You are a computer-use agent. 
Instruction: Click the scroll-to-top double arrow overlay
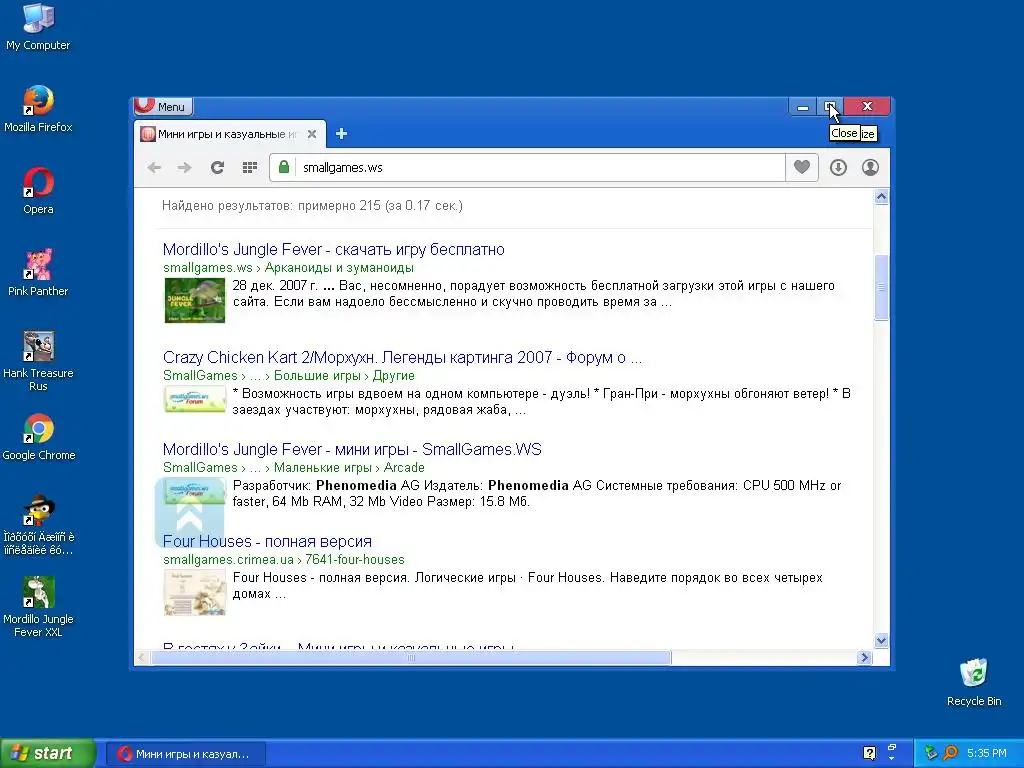[189, 513]
